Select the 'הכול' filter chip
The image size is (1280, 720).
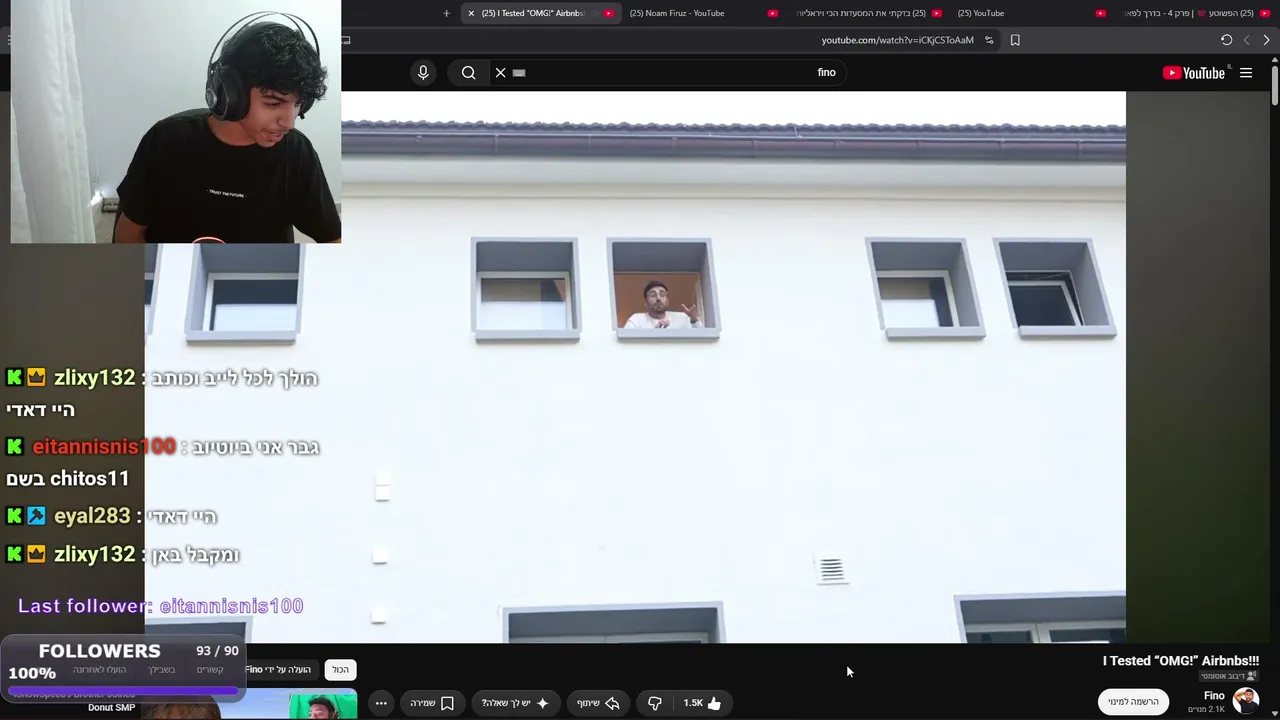(341, 669)
